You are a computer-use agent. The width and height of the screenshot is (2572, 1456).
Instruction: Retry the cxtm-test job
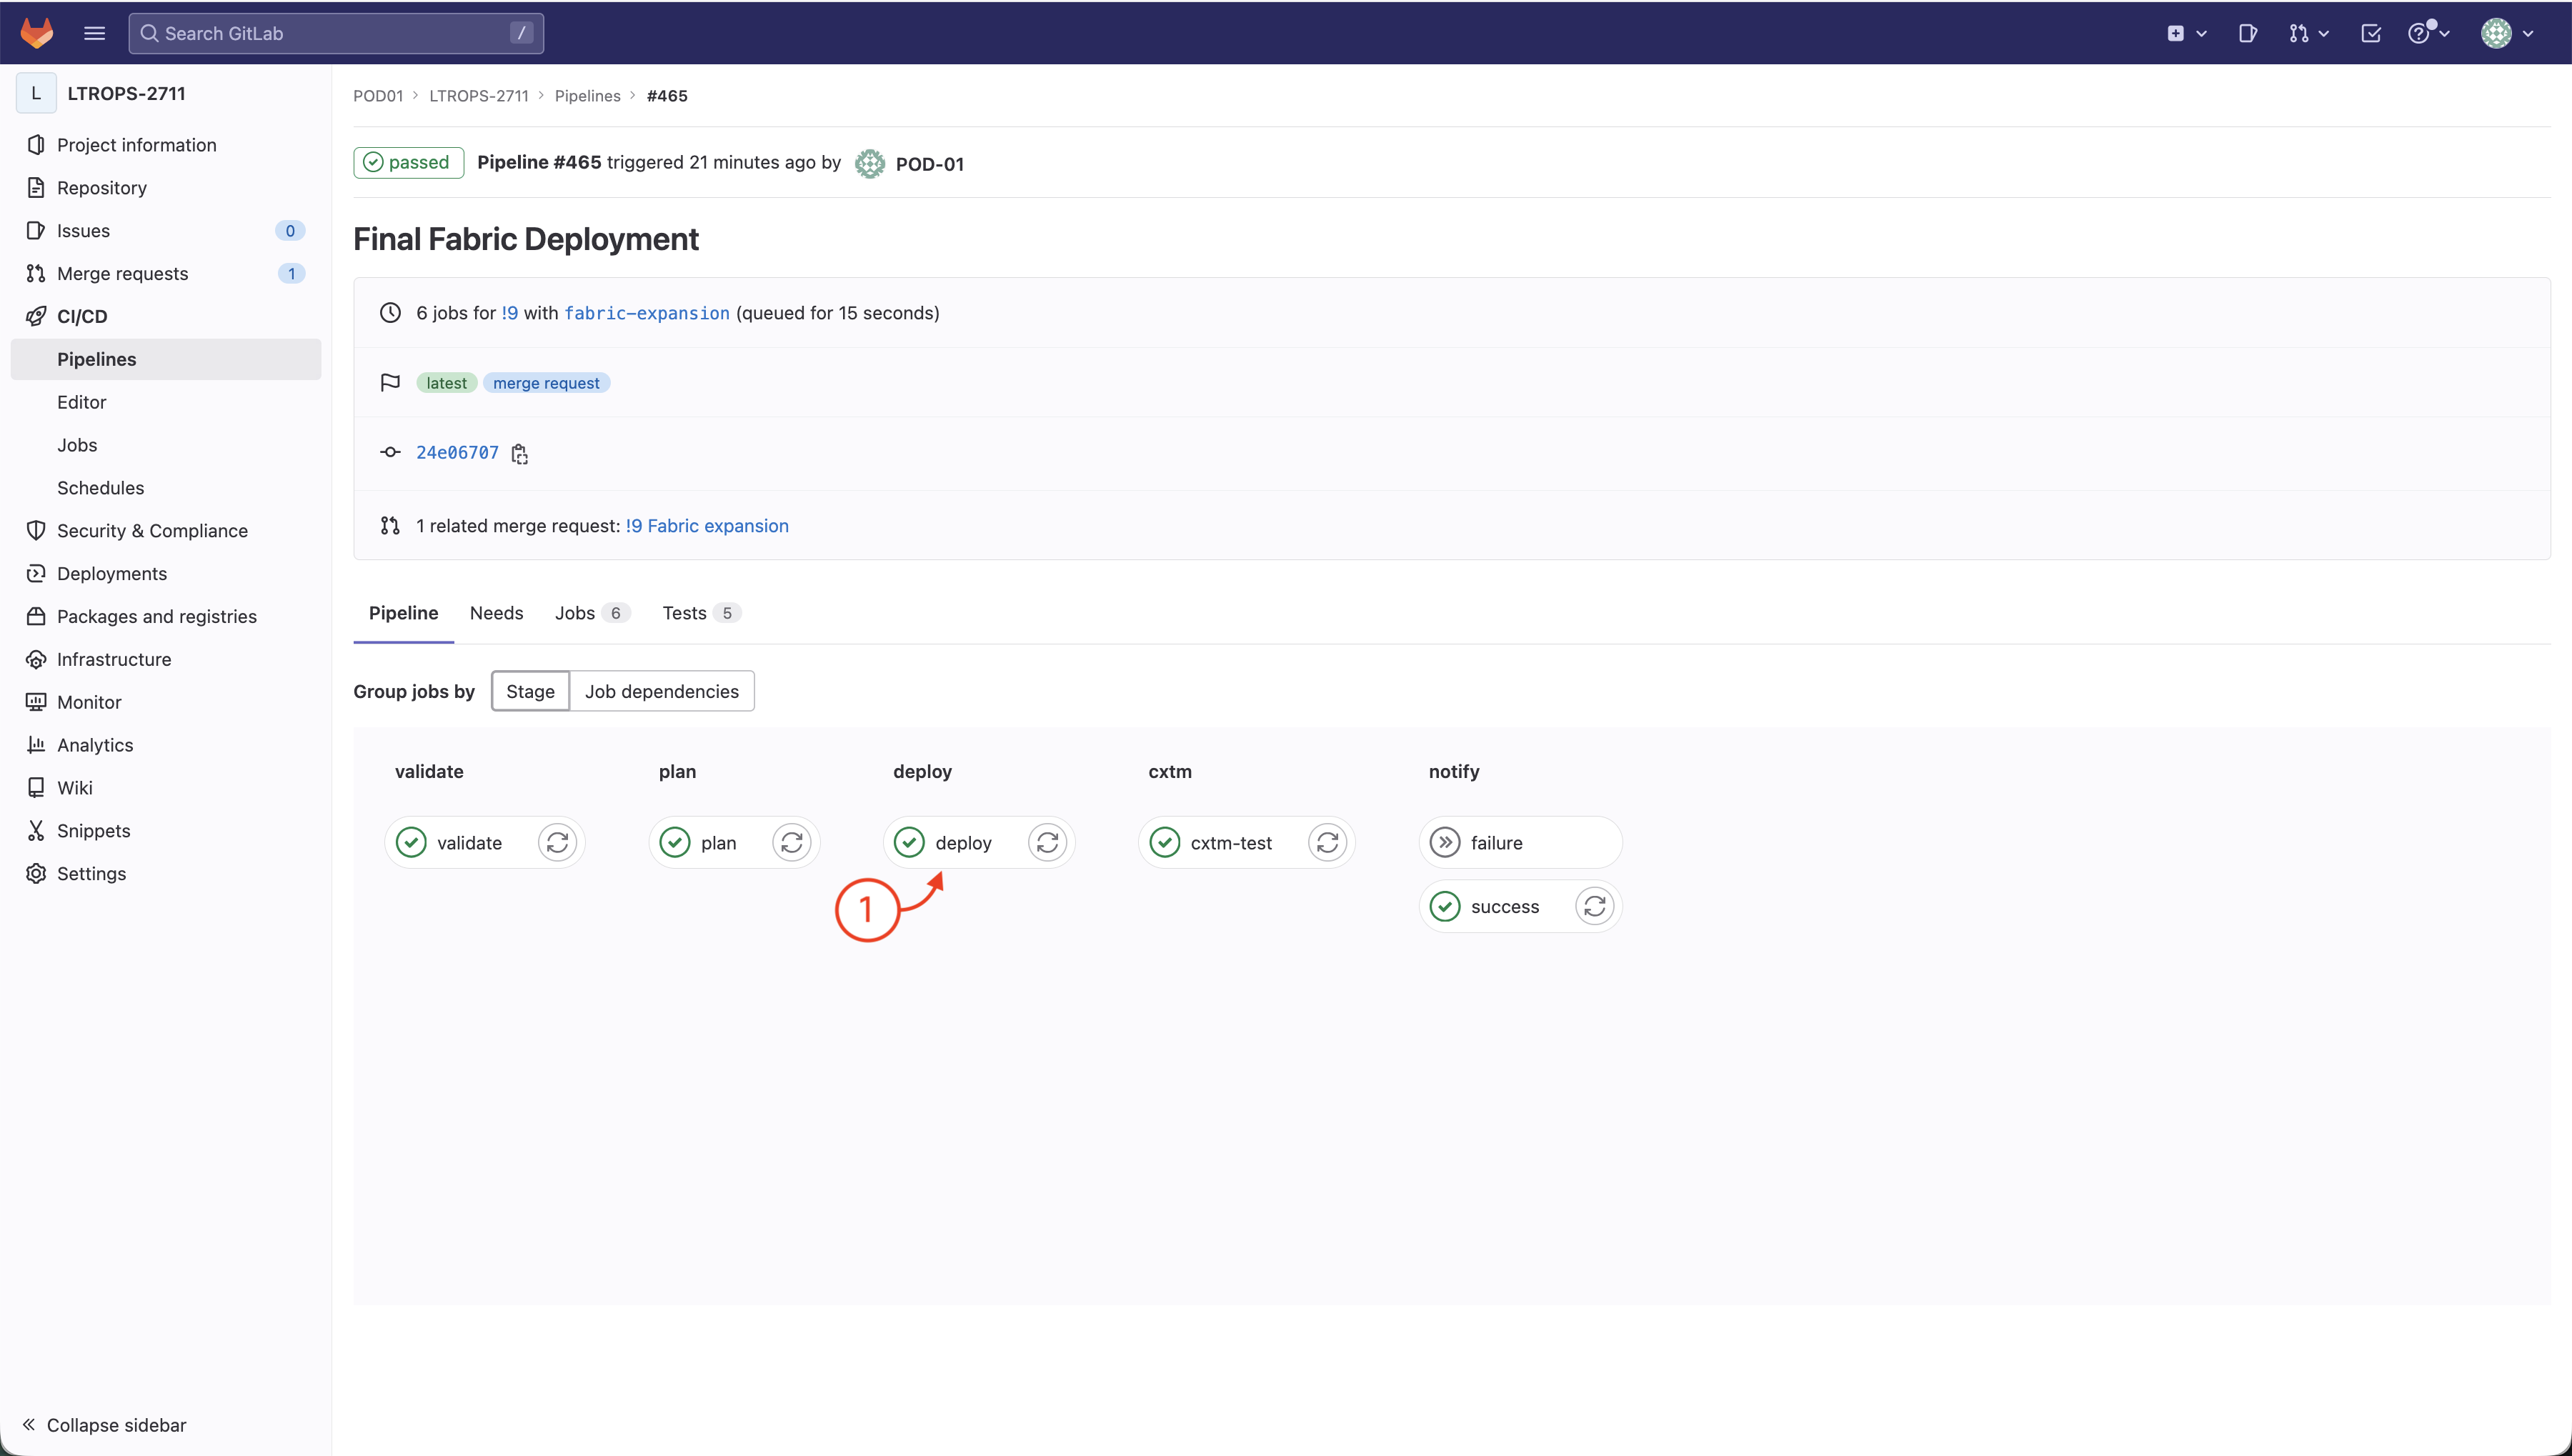[x=1327, y=843]
